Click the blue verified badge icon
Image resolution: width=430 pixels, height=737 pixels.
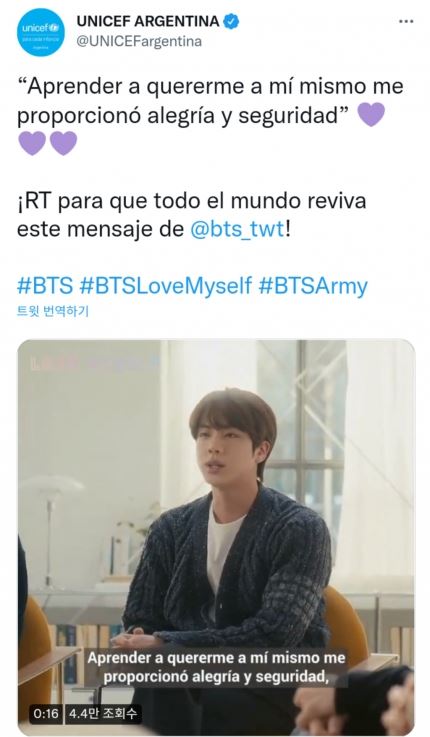232,21
